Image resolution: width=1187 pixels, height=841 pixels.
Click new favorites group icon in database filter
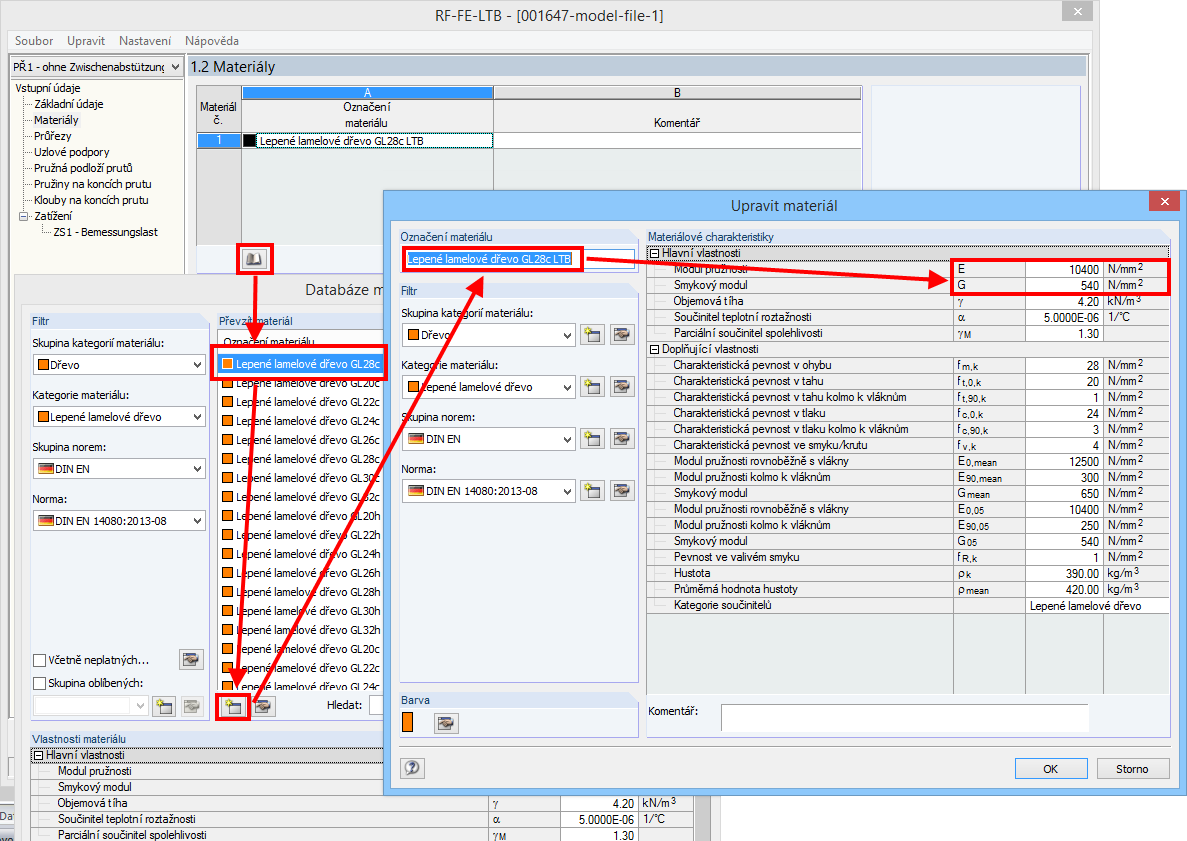tap(164, 706)
